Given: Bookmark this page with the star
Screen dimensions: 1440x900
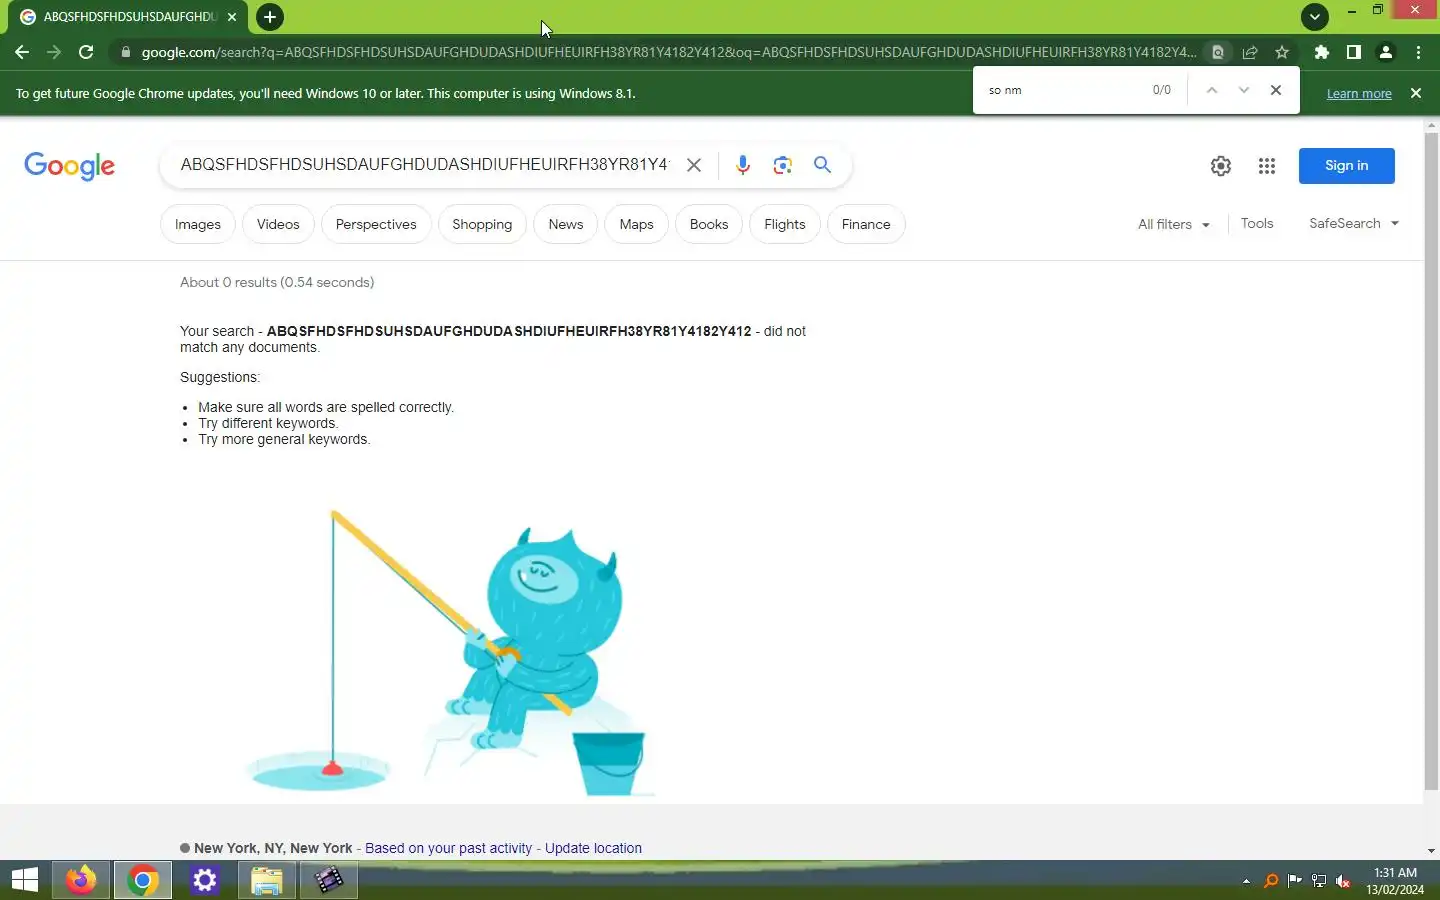Looking at the screenshot, I should [1282, 52].
